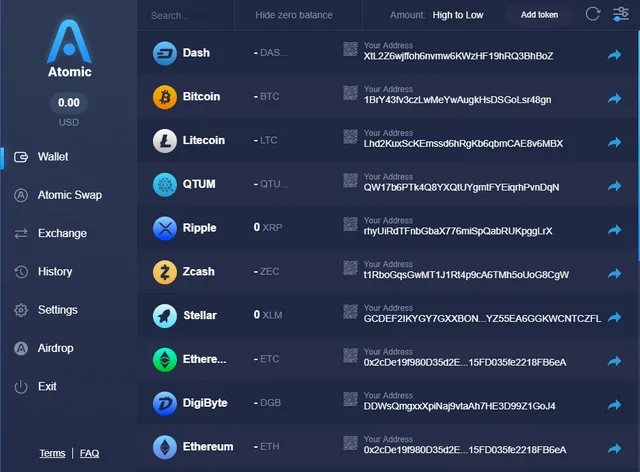Show QR code for the ETH address

point(350,443)
